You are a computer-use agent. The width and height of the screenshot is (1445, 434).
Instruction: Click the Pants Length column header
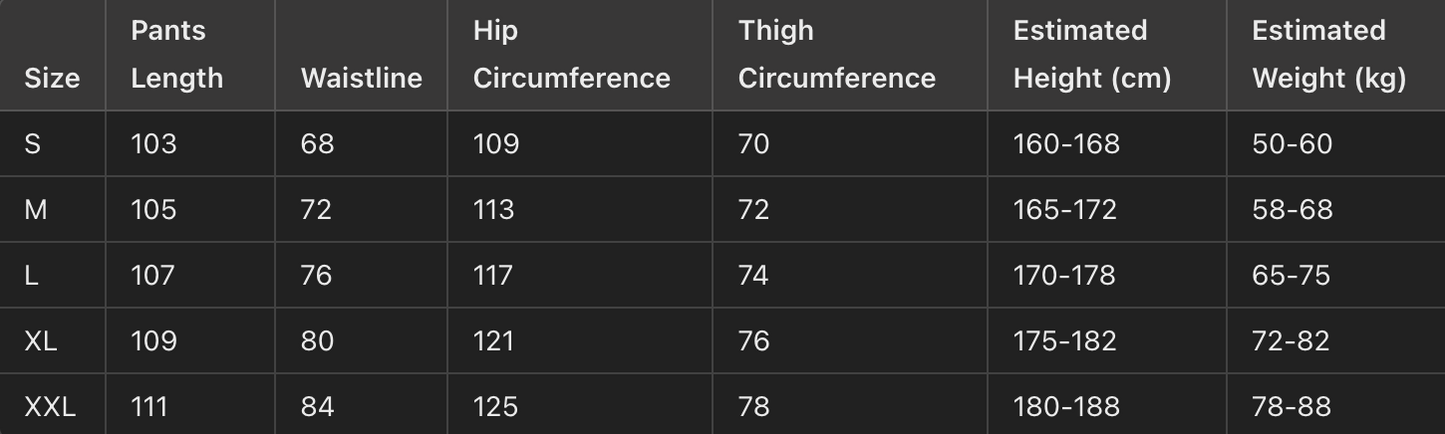[177, 54]
